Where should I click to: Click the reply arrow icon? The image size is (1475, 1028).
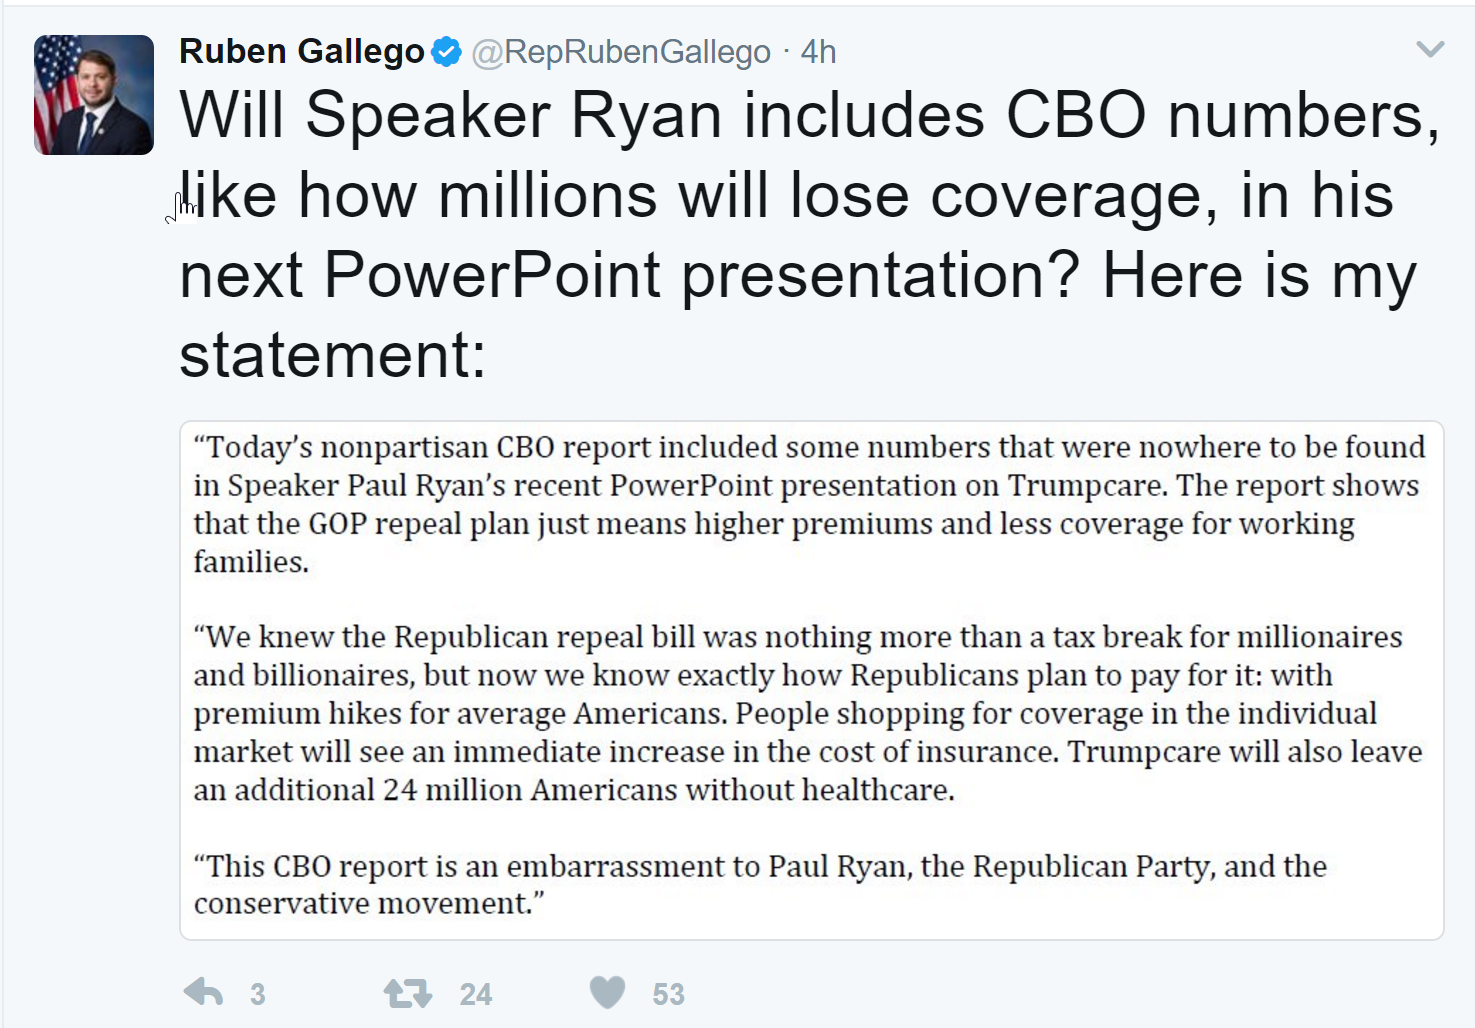click(x=204, y=992)
